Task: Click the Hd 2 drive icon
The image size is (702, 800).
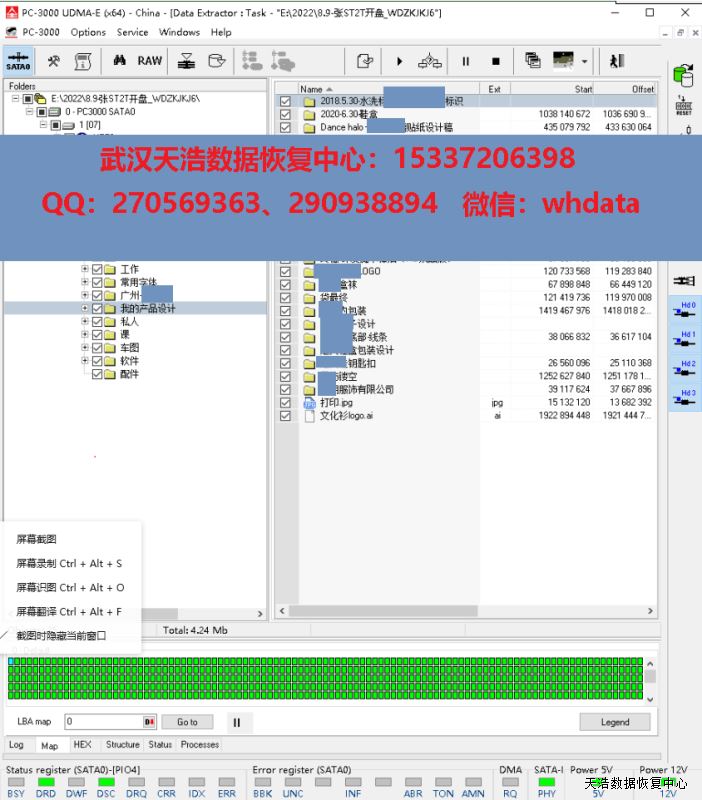Action: click(x=686, y=371)
